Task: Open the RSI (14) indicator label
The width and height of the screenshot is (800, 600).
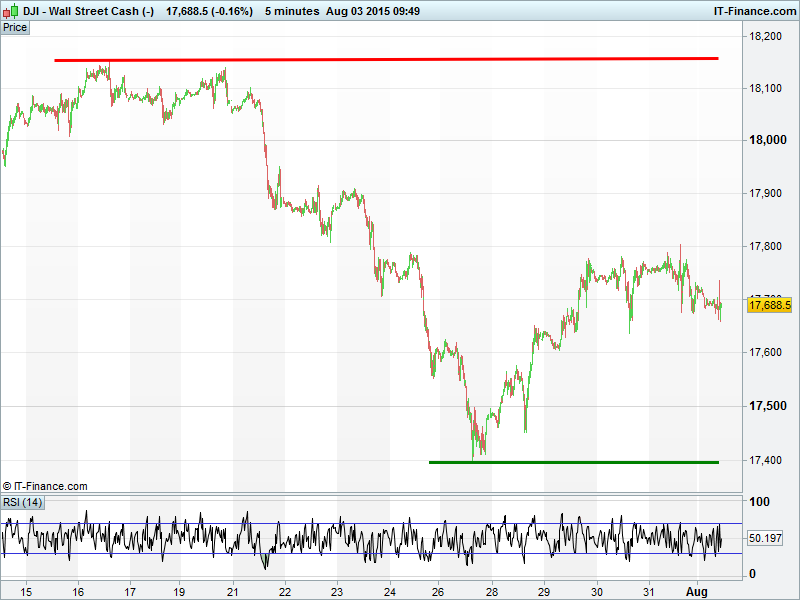Action: 22,503
